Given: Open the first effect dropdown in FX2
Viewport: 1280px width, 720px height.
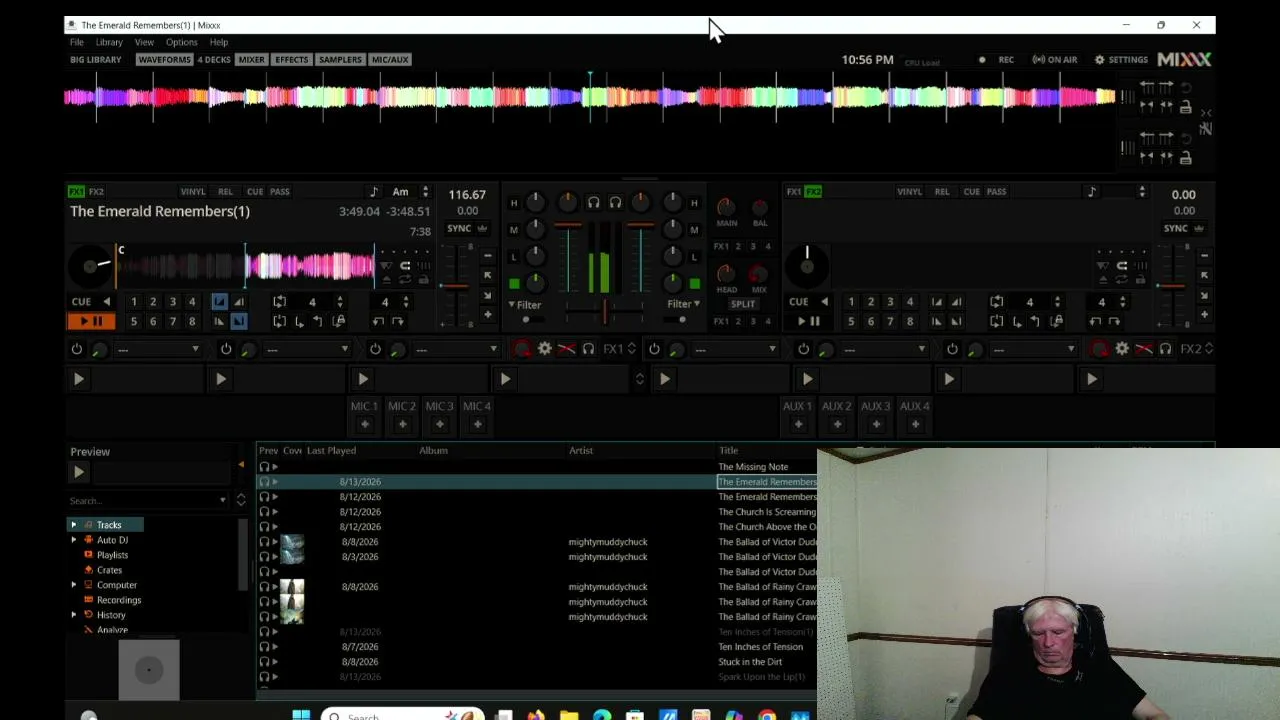Looking at the screenshot, I should coord(736,349).
